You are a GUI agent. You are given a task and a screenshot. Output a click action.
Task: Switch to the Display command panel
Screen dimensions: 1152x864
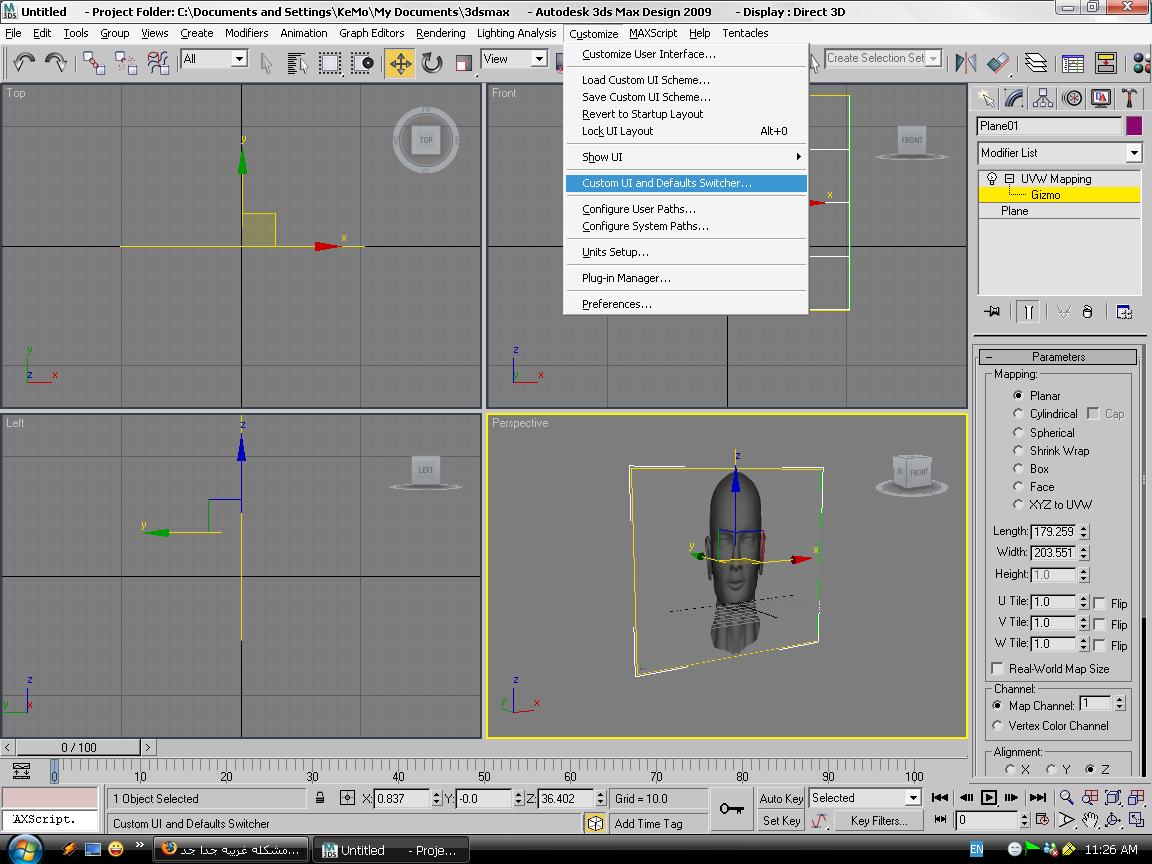click(1101, 98)
